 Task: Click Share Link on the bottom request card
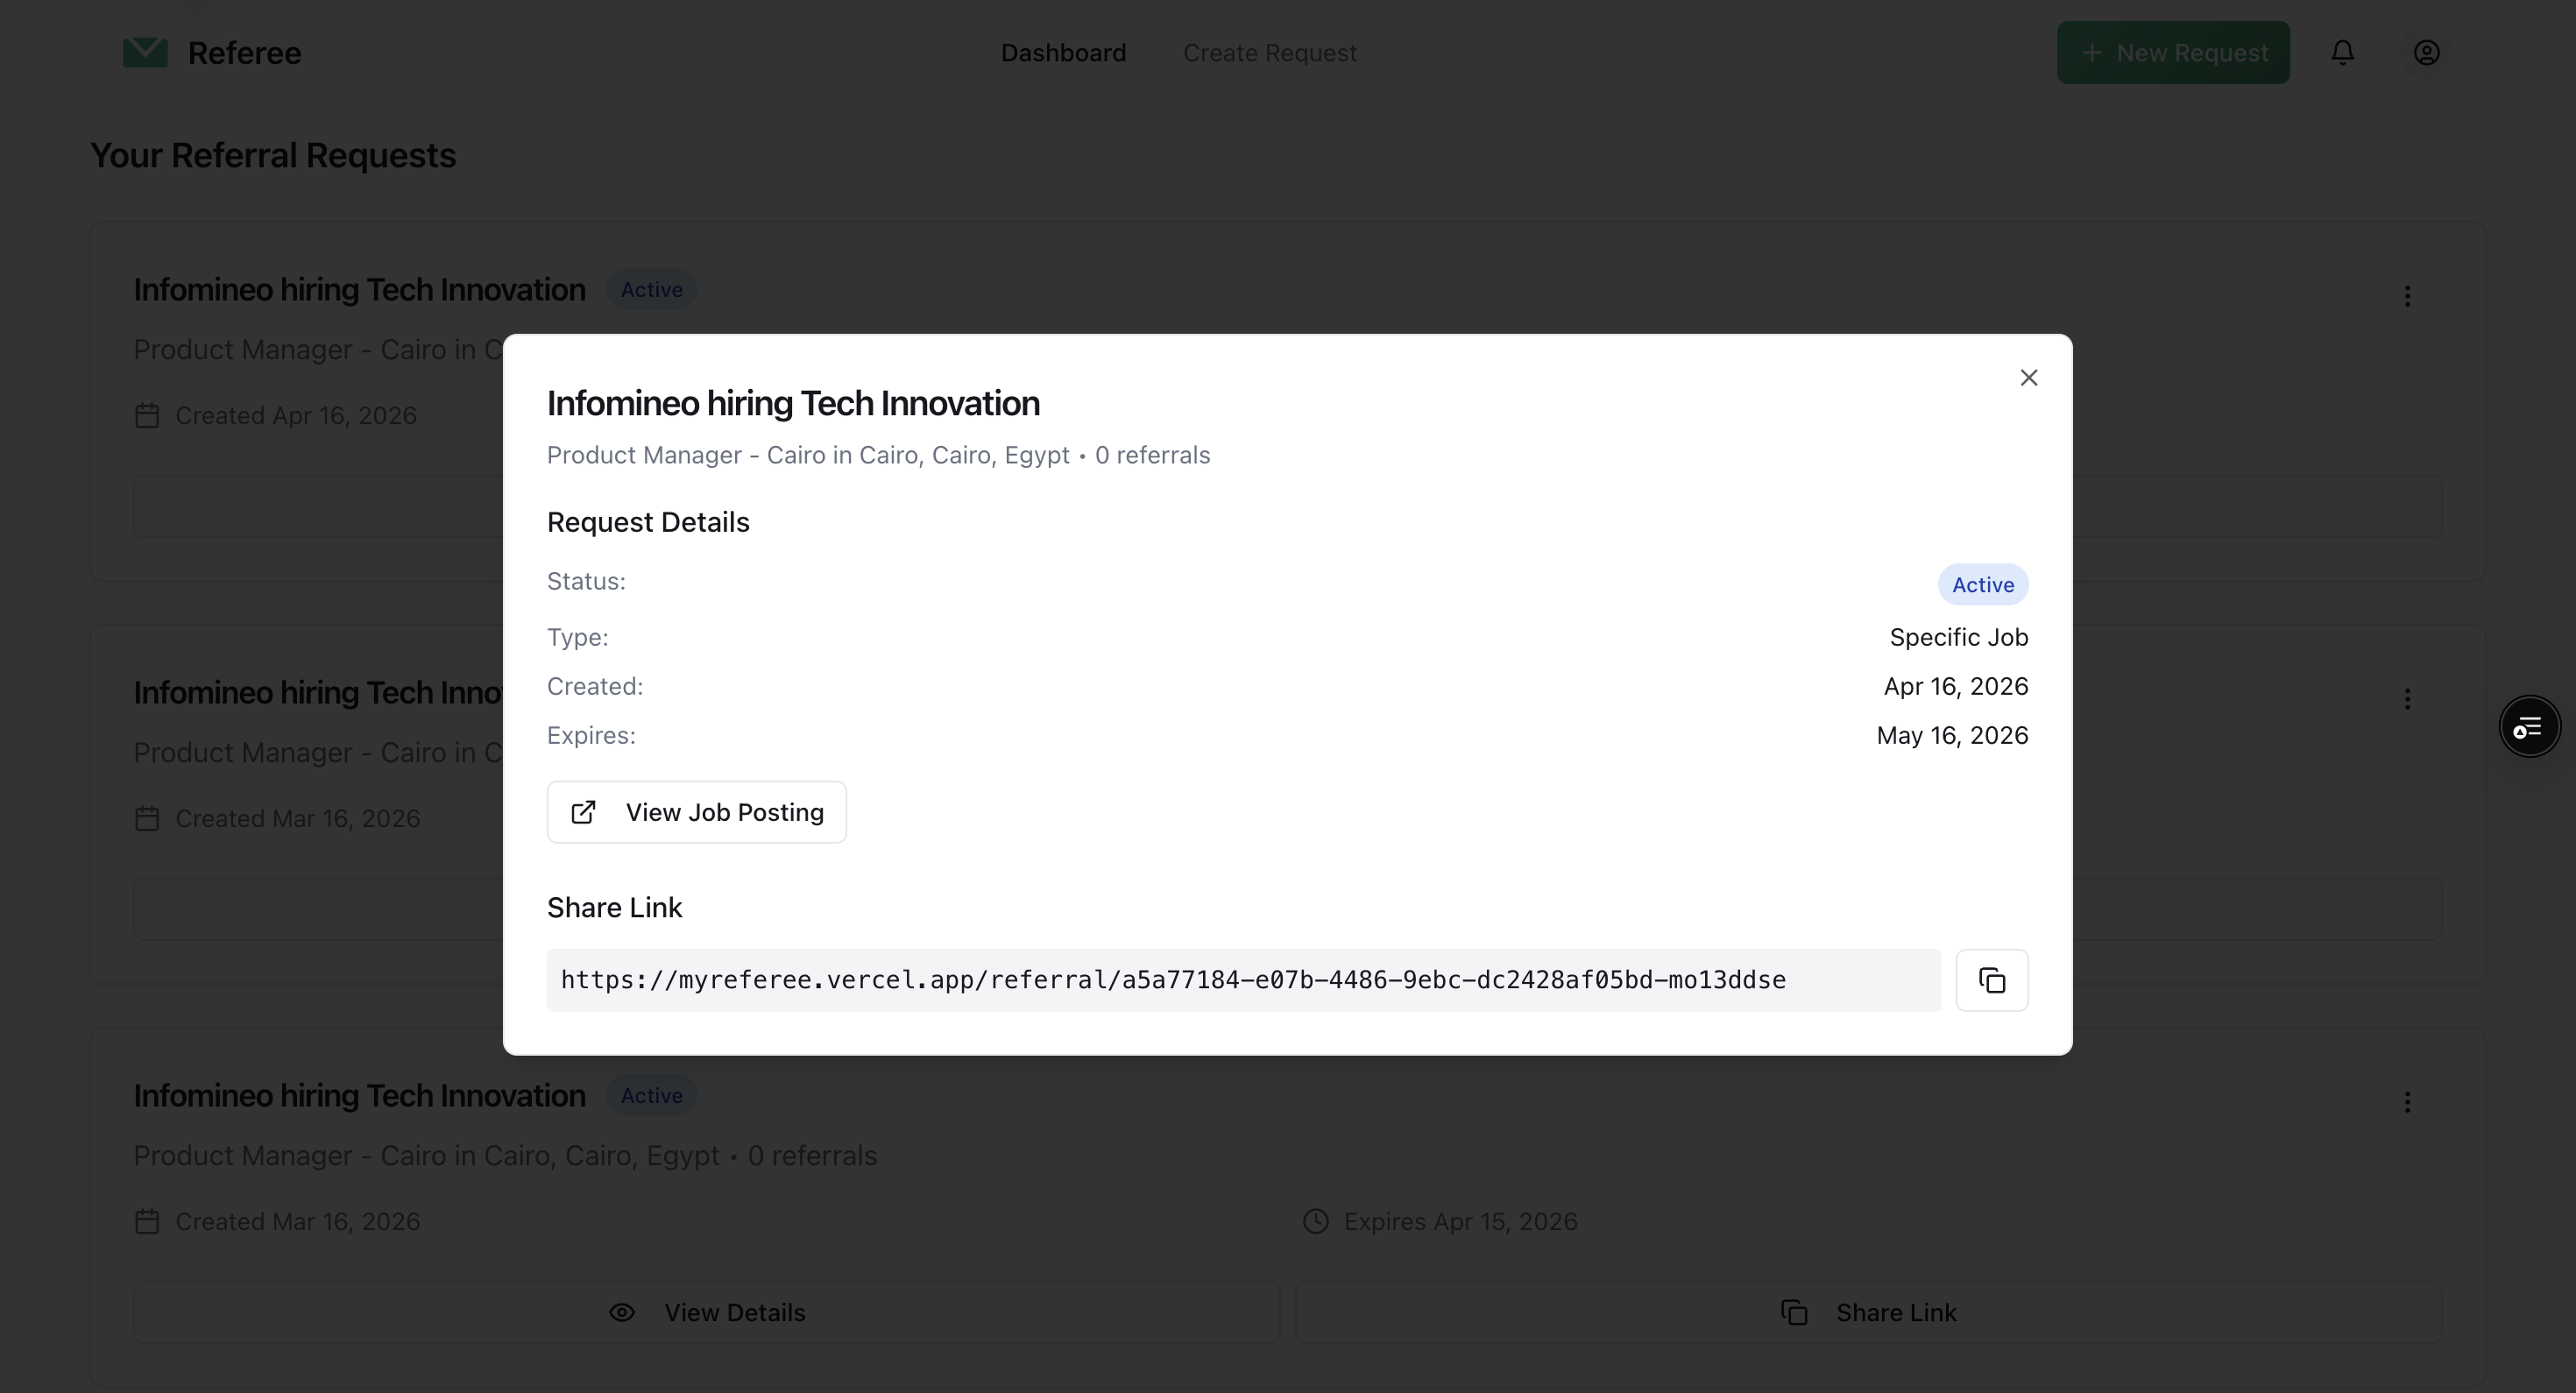tap(1868, 1312)
